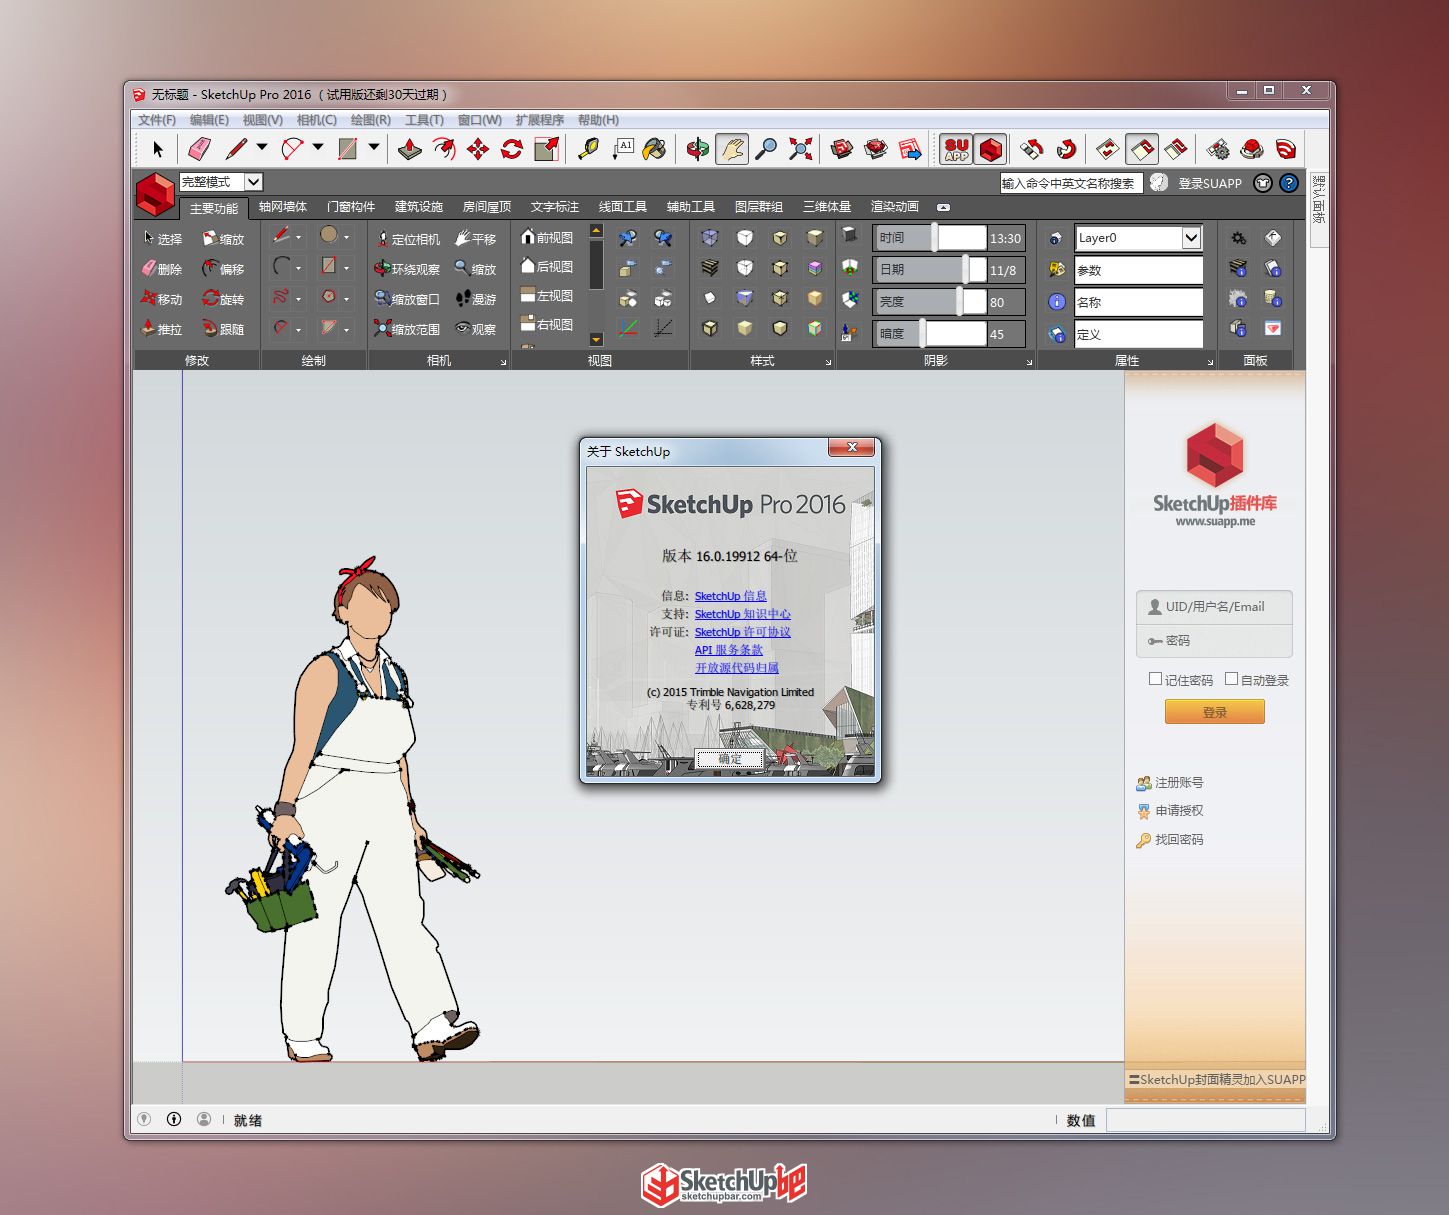This screenshot has width=1449, height=1215.
Task: Click 推拉 push-pull in modify panel
Action: (x=161, y=329)
